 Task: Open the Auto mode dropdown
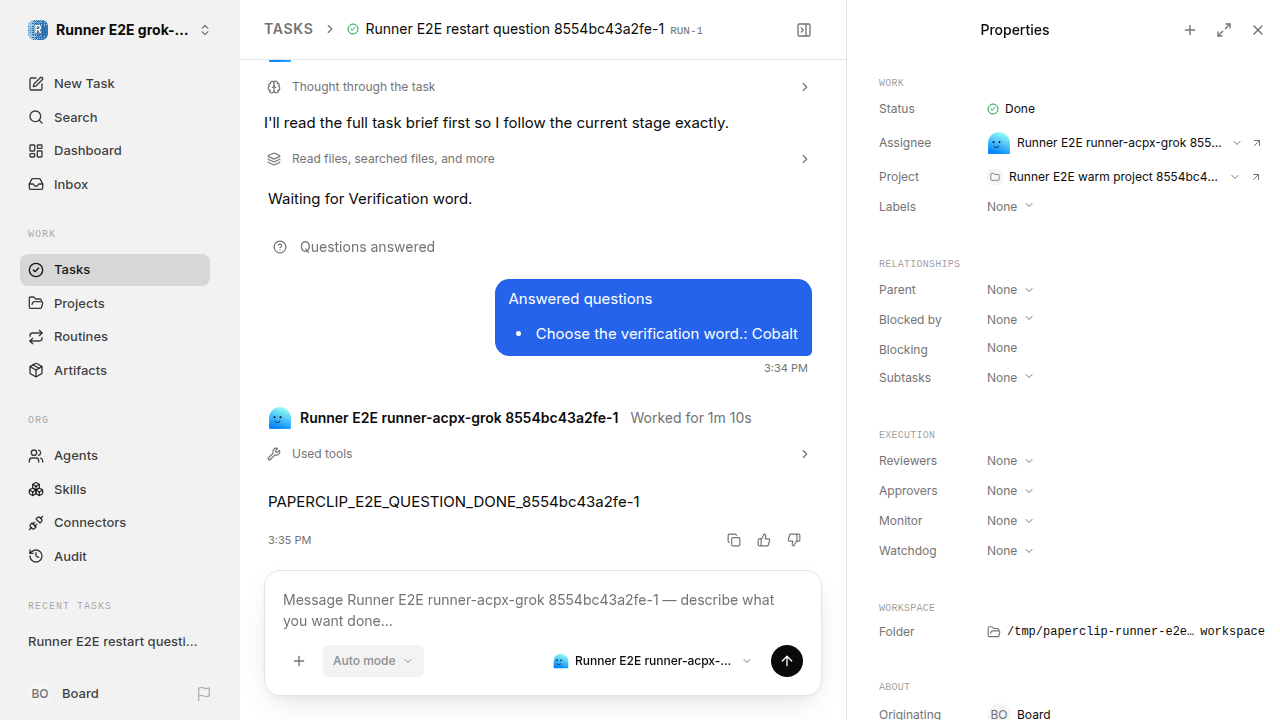(x=373, y=661)
